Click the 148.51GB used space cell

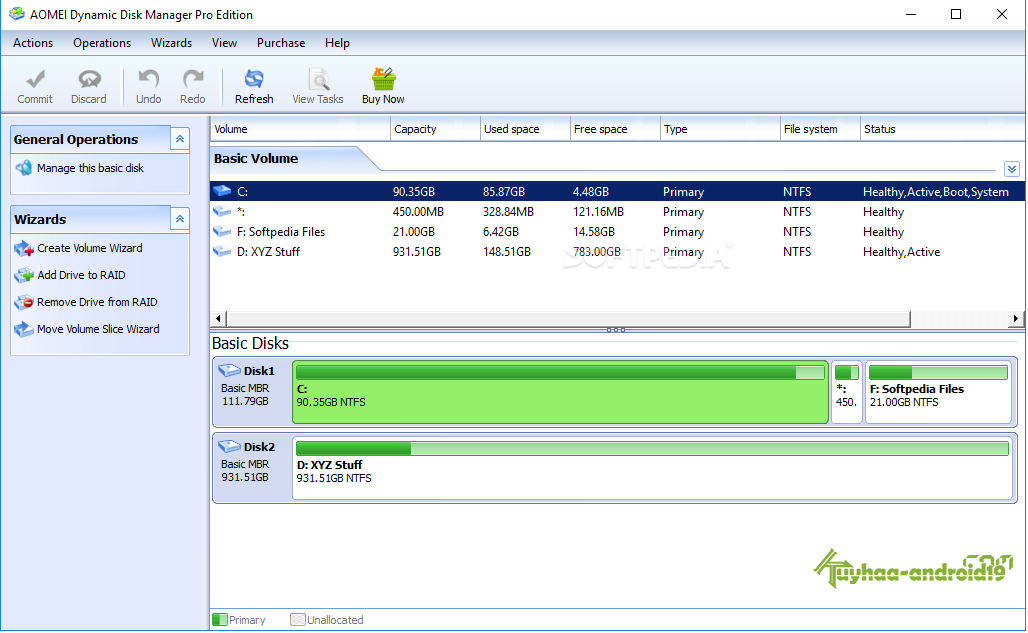point(507,252)
